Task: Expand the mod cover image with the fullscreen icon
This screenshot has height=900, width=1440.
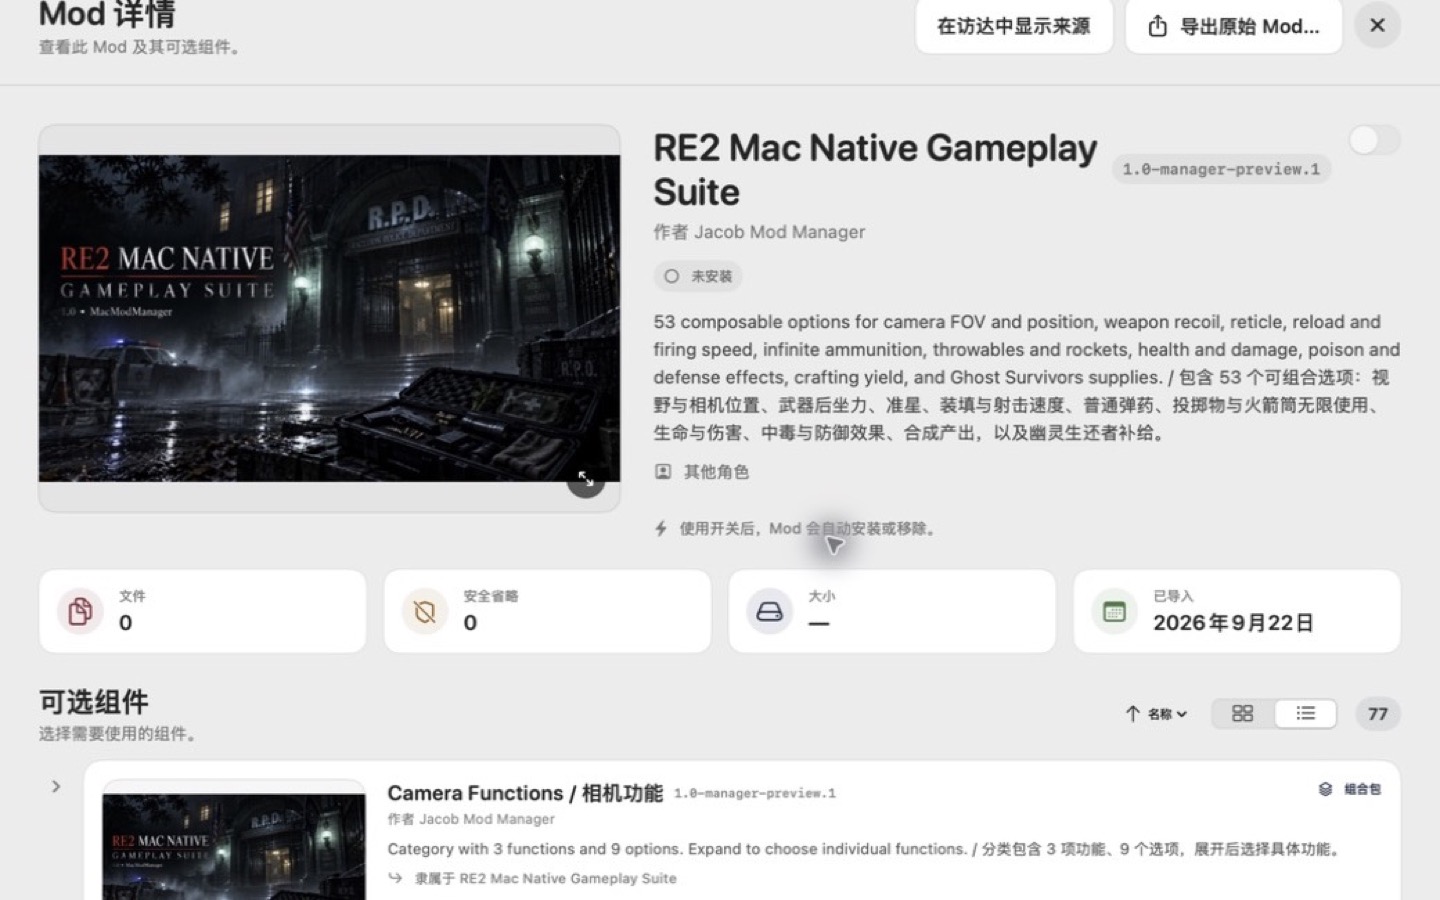Action: pyautogui.click(x=586, y=479)
